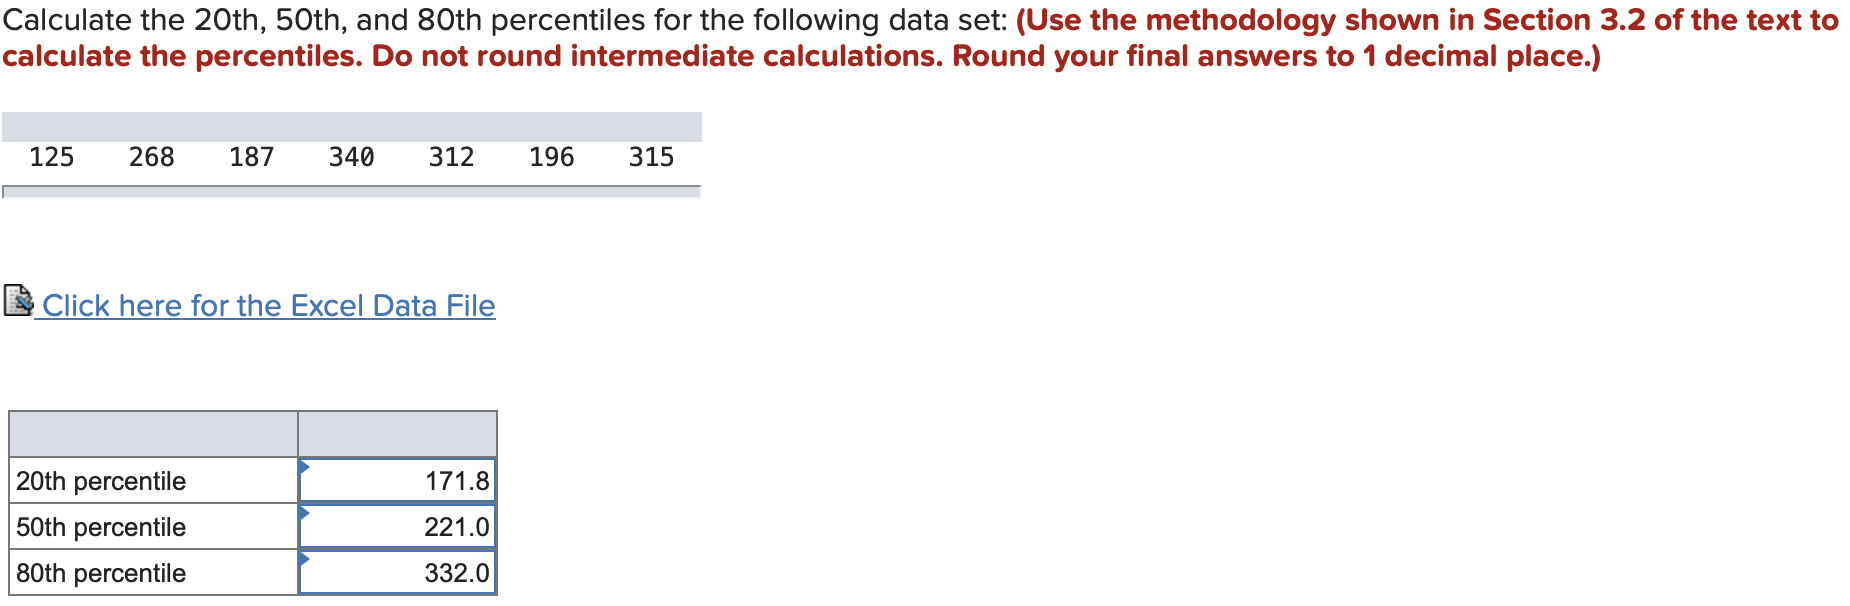Click the data table header row
1850x606 pixels.
(x=350, y=124)
